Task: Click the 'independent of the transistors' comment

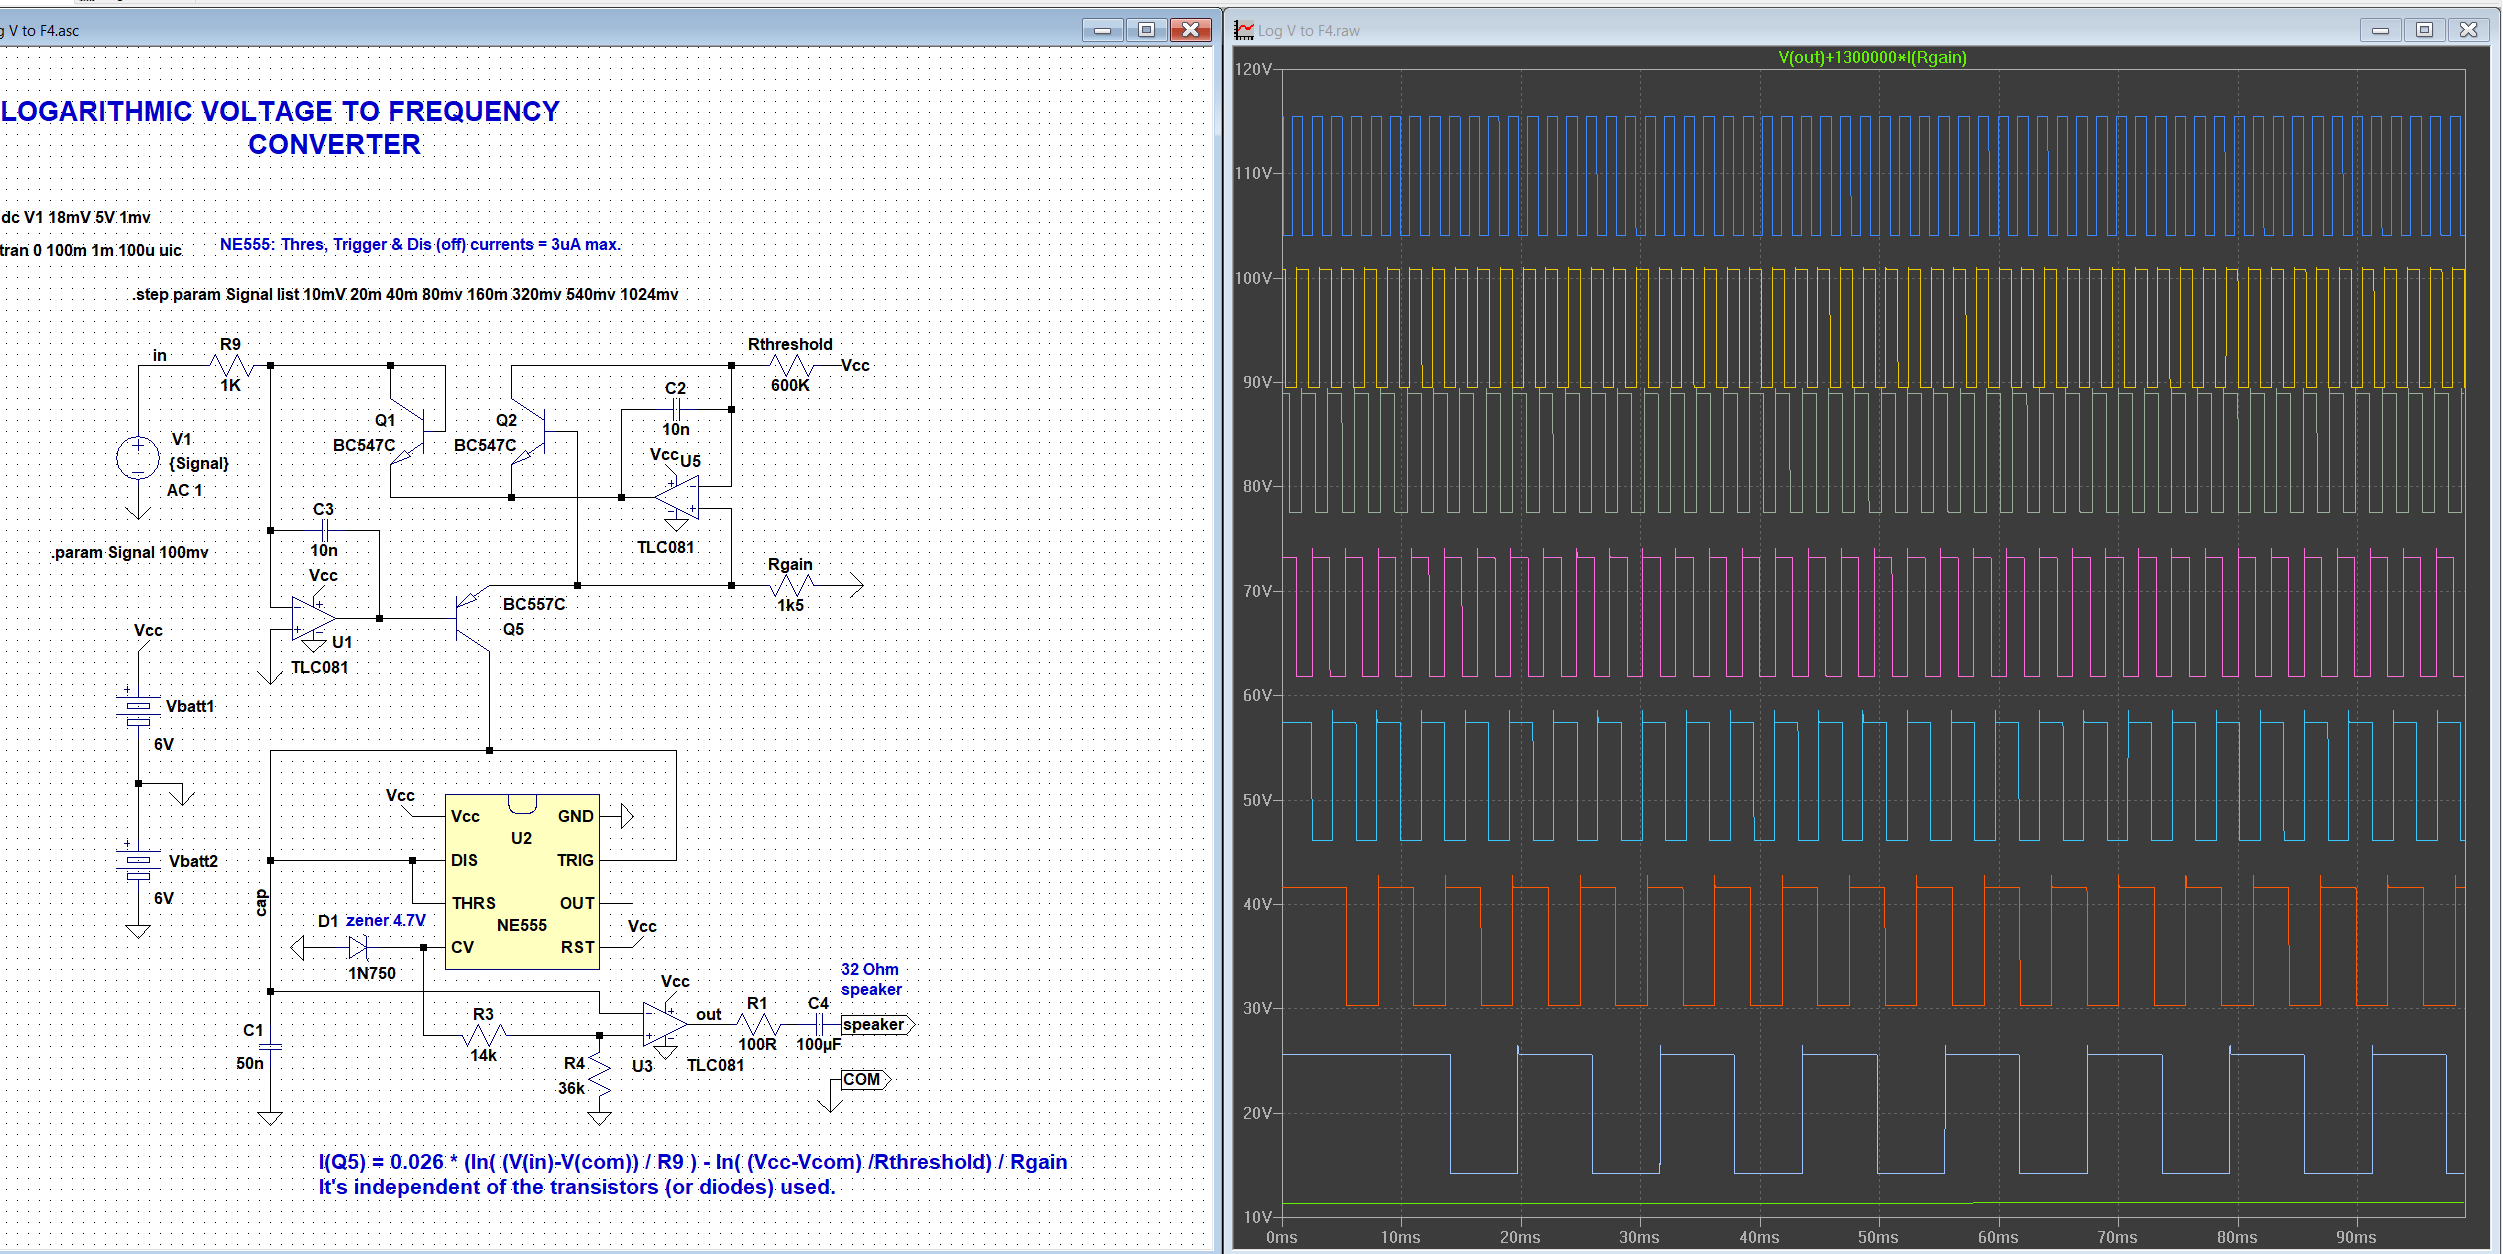Action: pos(576,1187)
